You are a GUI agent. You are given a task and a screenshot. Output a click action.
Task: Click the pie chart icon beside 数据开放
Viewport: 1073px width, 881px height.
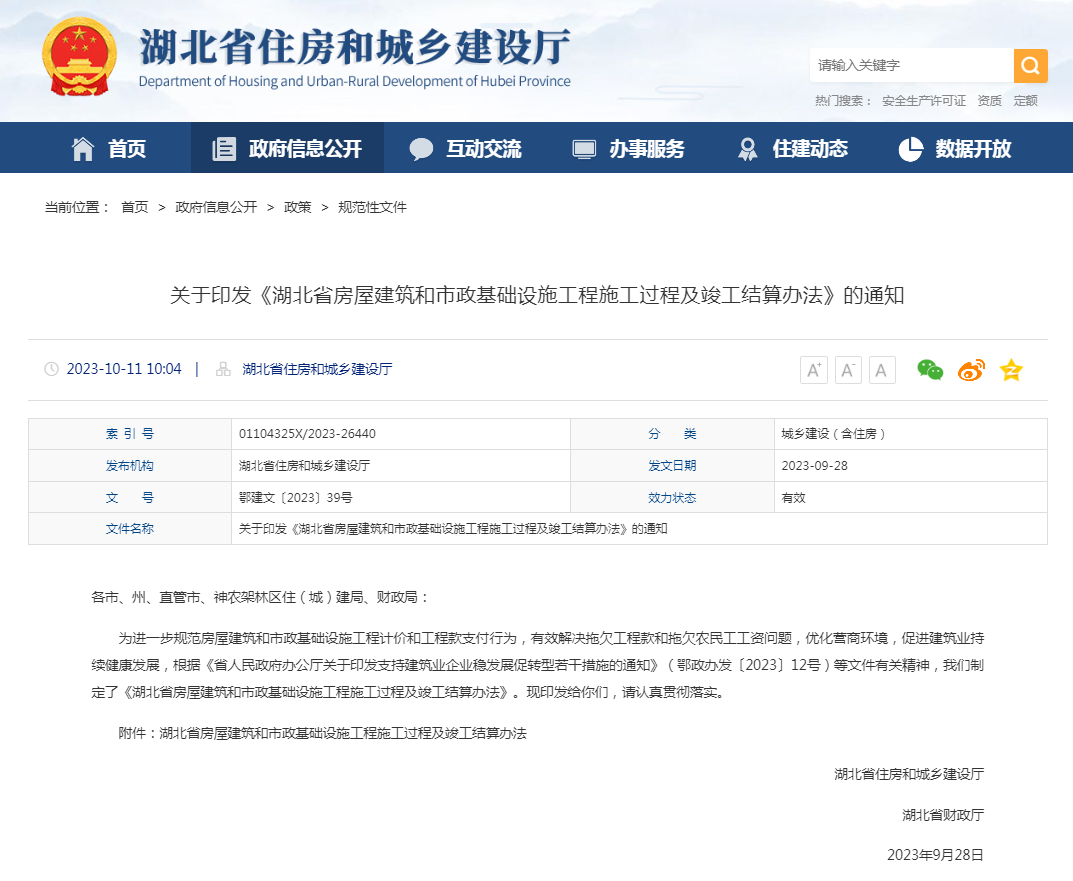(x=910, y=149)
